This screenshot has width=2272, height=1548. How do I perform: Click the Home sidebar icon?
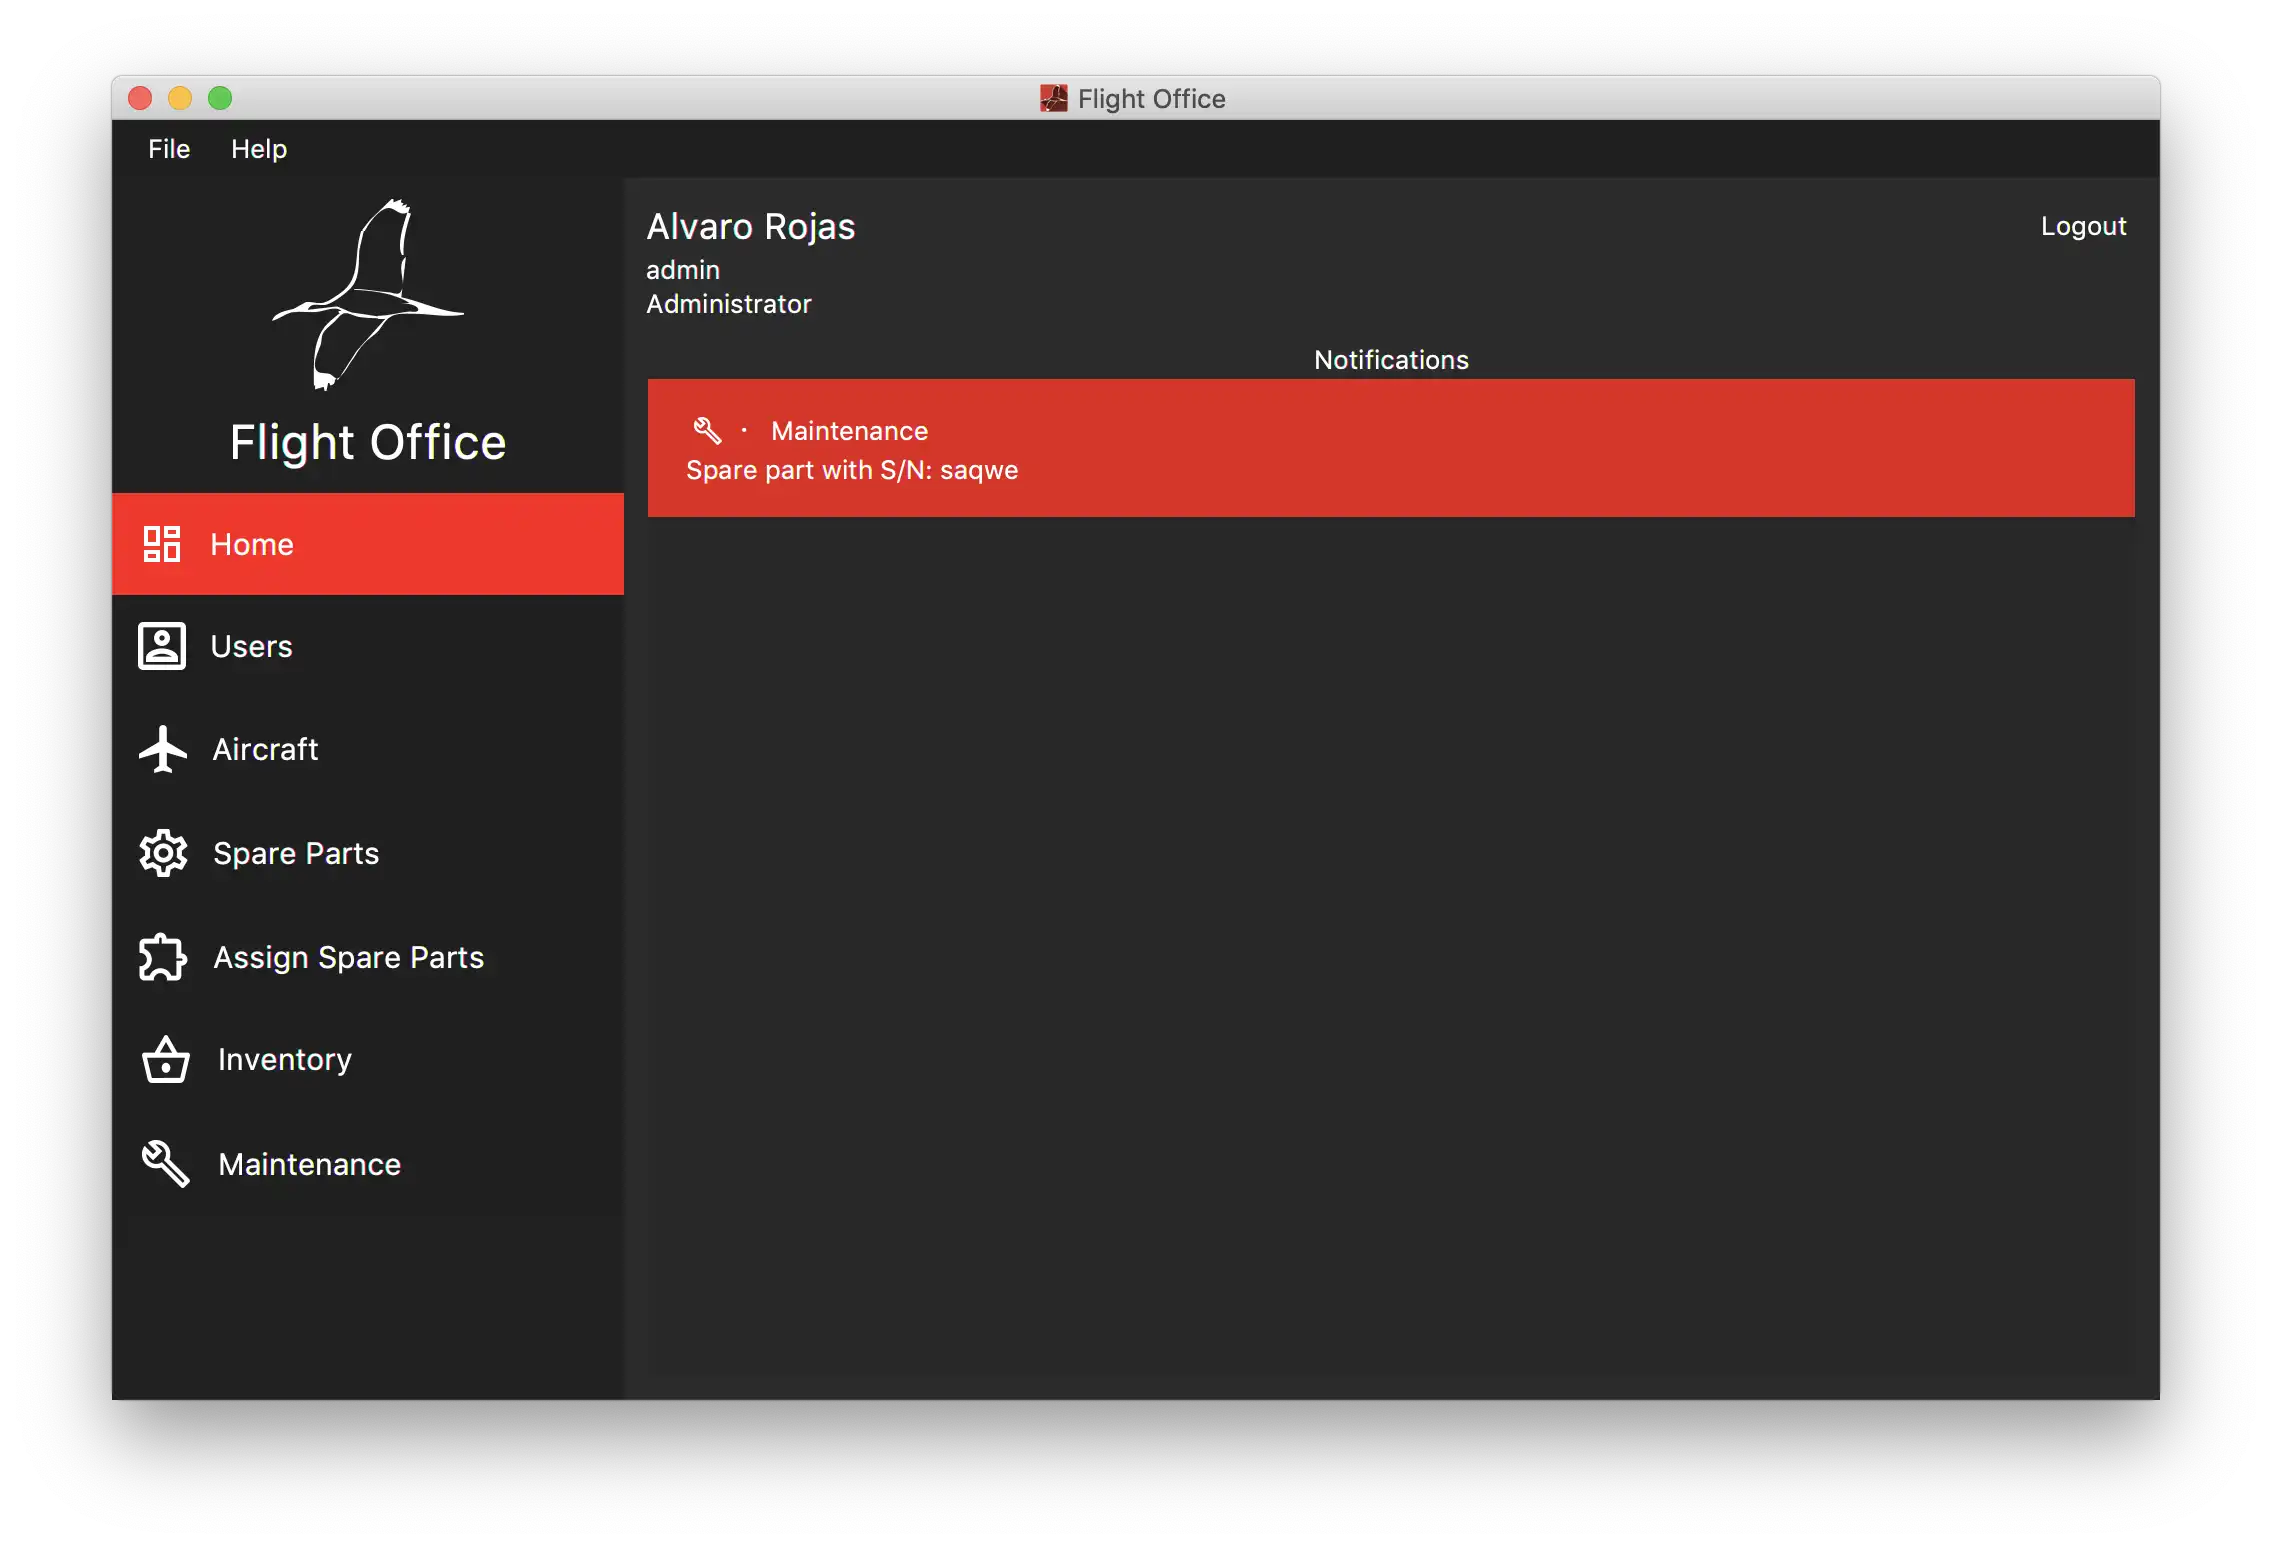[x=161, y=544]
